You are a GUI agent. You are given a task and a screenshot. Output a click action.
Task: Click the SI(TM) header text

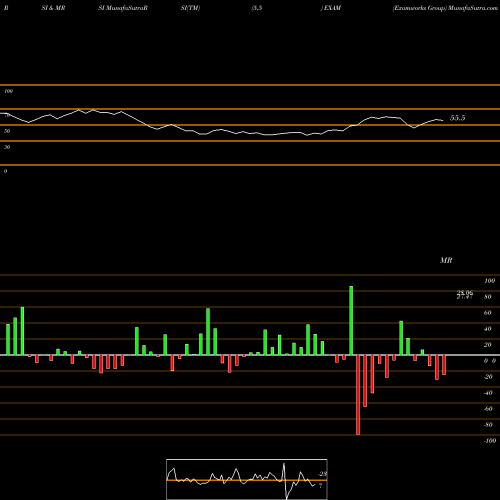(x=190, y=8)
